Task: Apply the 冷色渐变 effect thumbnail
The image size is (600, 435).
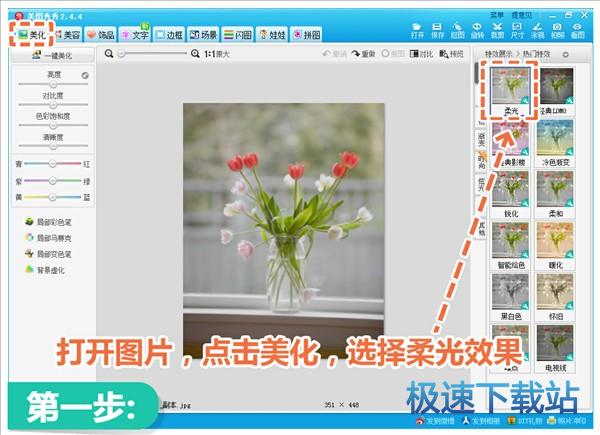Action: tap(556, 138)
